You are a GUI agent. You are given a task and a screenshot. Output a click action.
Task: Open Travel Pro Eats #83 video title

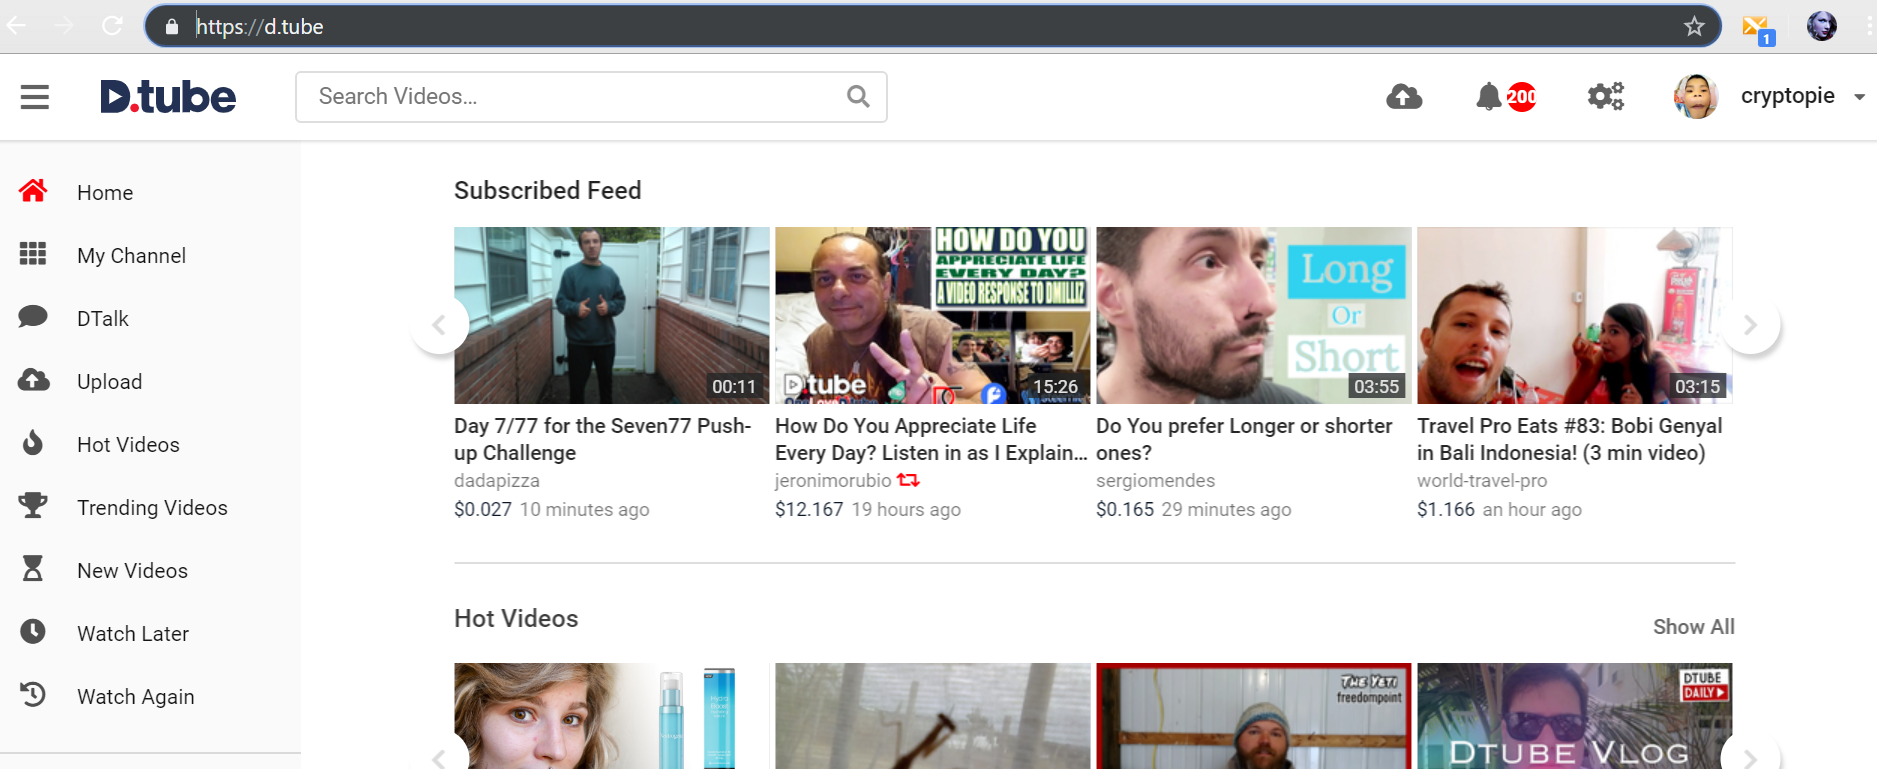tap(1570, 439)
